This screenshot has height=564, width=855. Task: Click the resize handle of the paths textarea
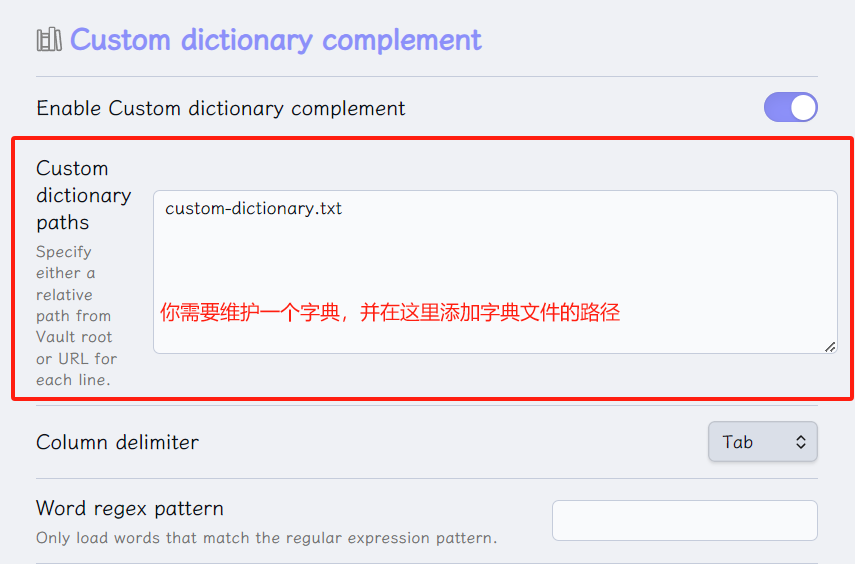coord(830,346)
